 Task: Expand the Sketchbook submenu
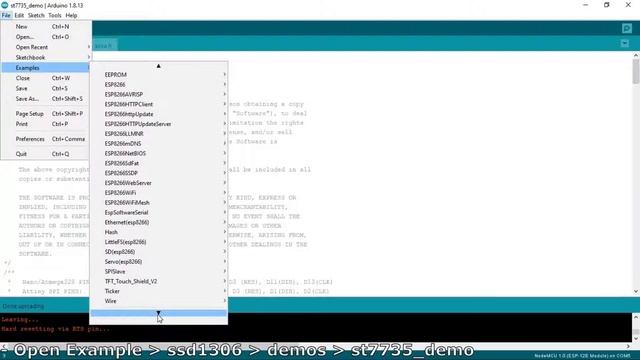pyautogui.click(x=46, y=58)
